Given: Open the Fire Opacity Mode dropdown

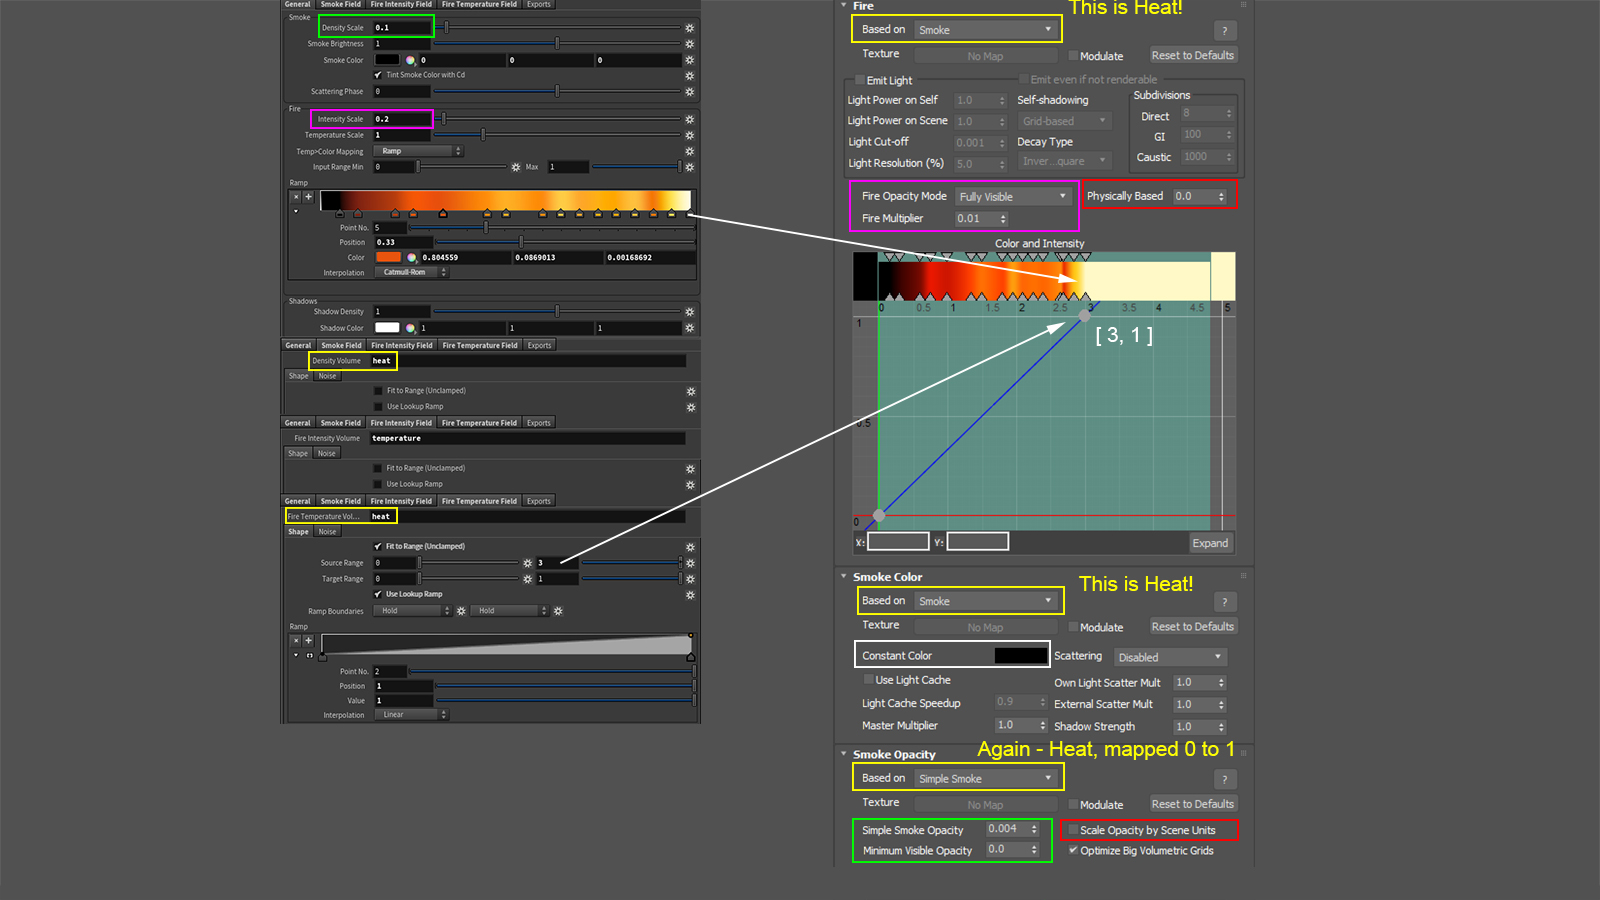Looking at the screenshot, I should pyautogui.click(x=1012, y=197).
